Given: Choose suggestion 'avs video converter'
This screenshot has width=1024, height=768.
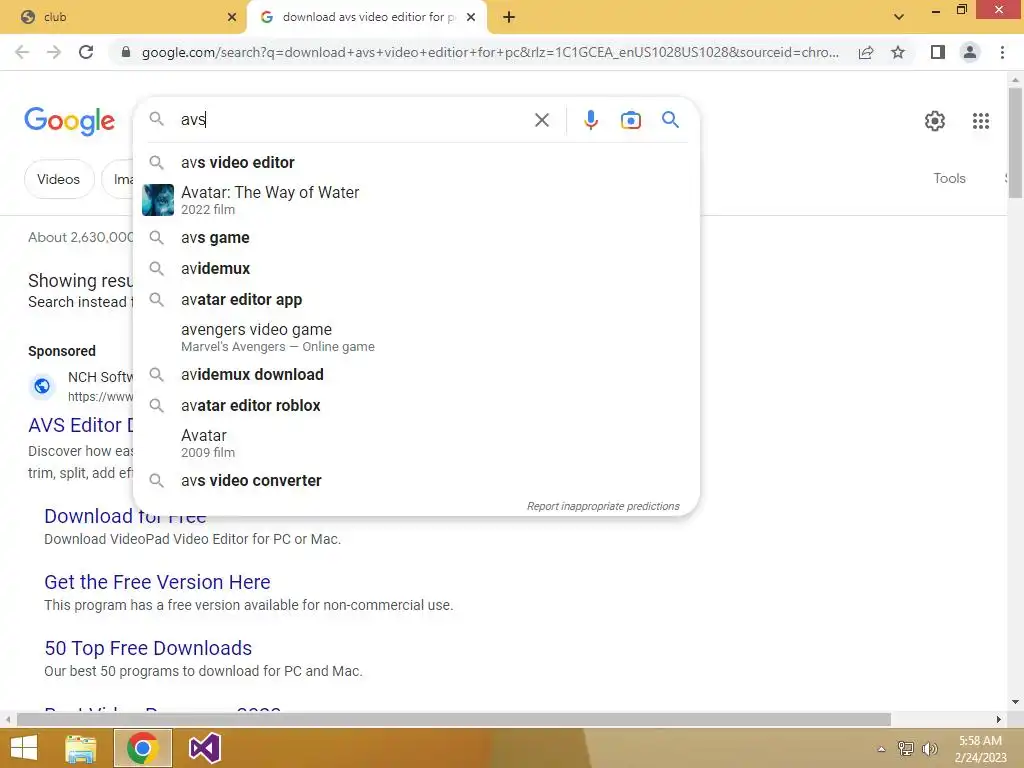Looking at the screenshot, I should [416, 481].
